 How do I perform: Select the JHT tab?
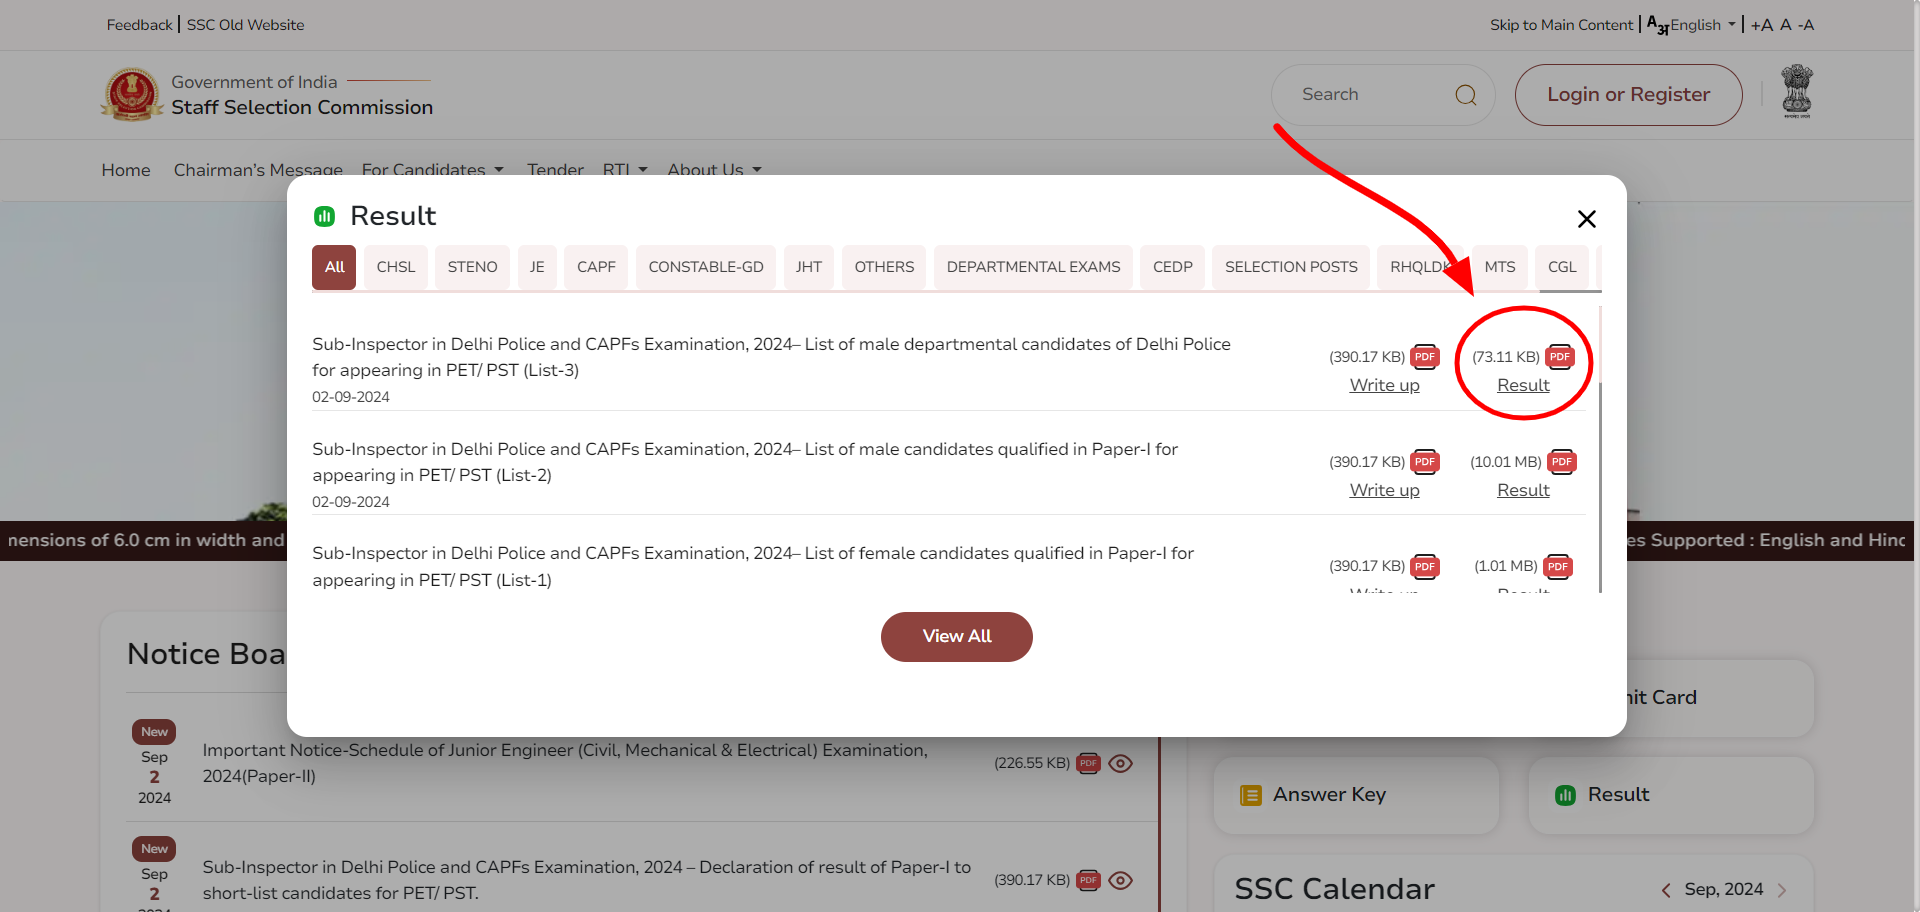click(809, 268)
